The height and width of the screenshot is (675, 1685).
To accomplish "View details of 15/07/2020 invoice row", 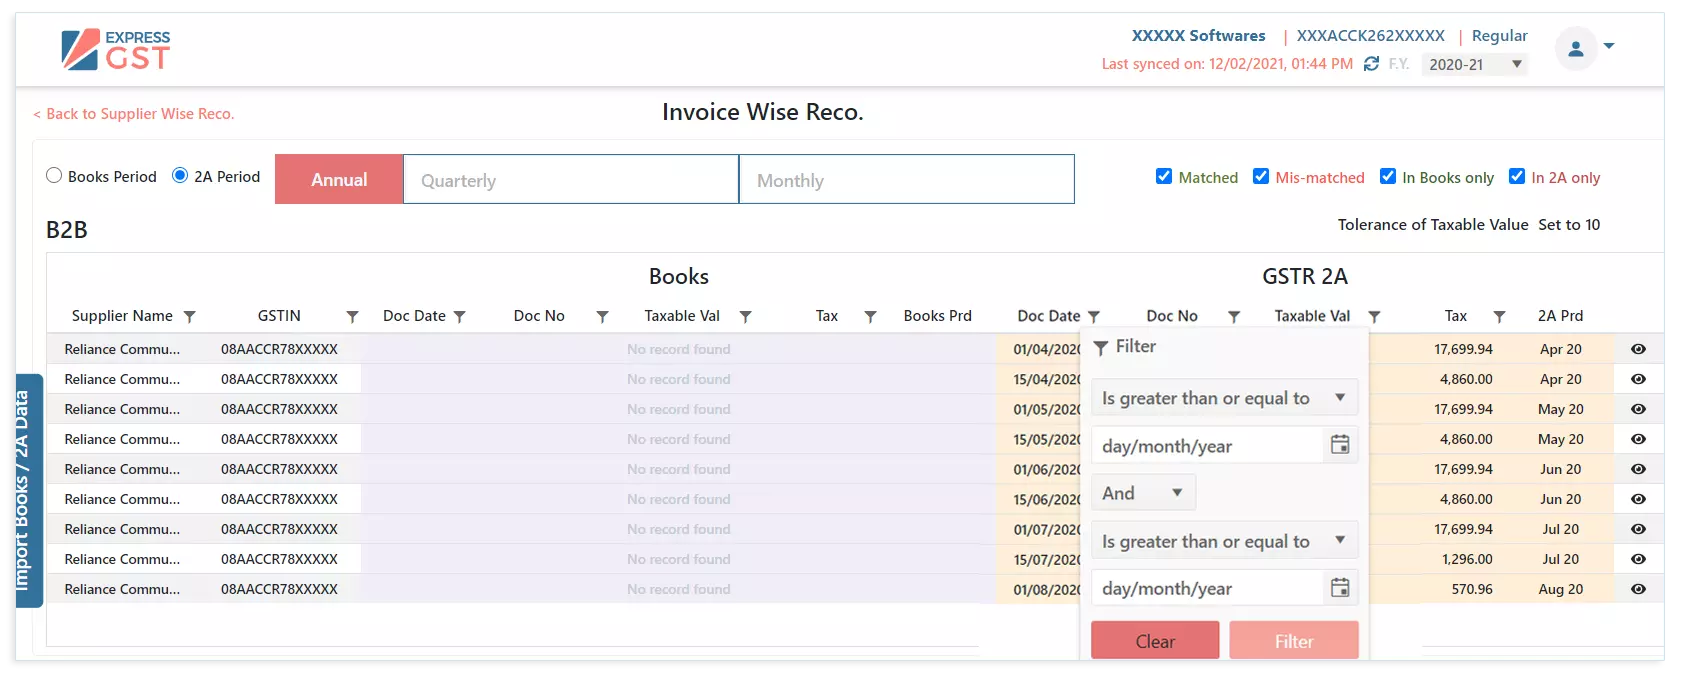I will tap(1638, 559).
